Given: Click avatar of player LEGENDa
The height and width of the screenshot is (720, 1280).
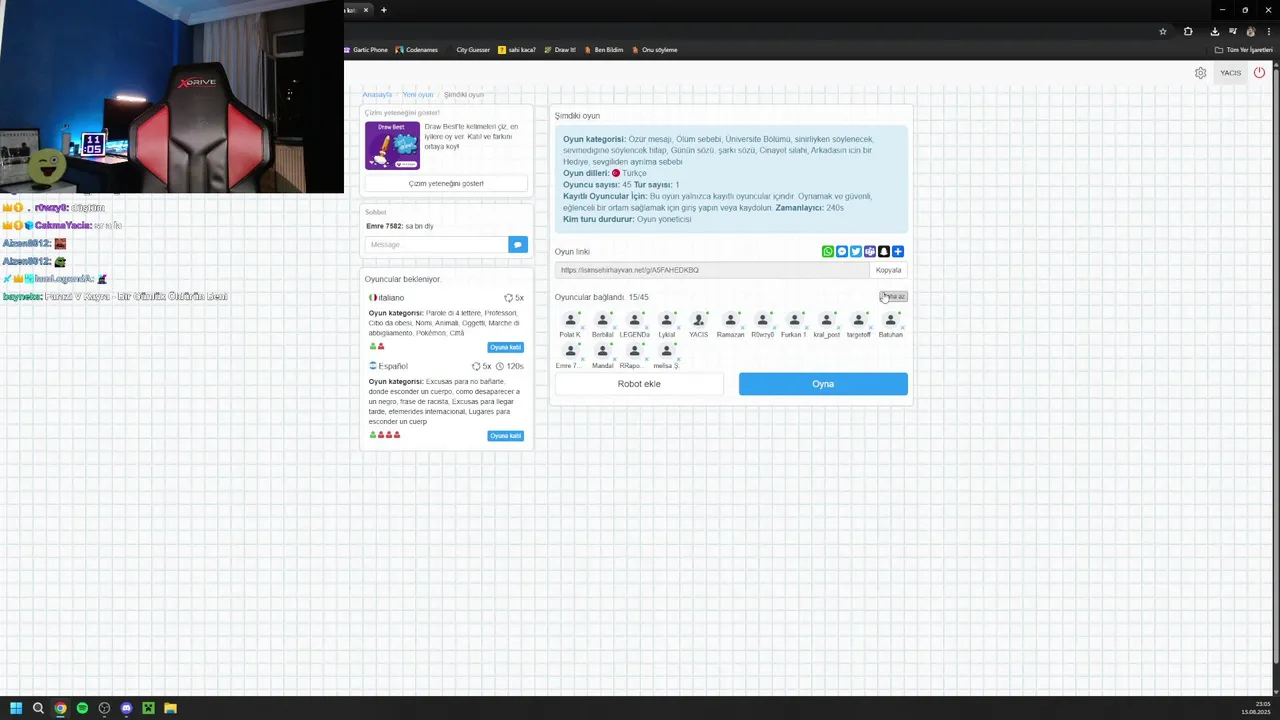Looking at the screenshot, I should [x=634, y=320].
